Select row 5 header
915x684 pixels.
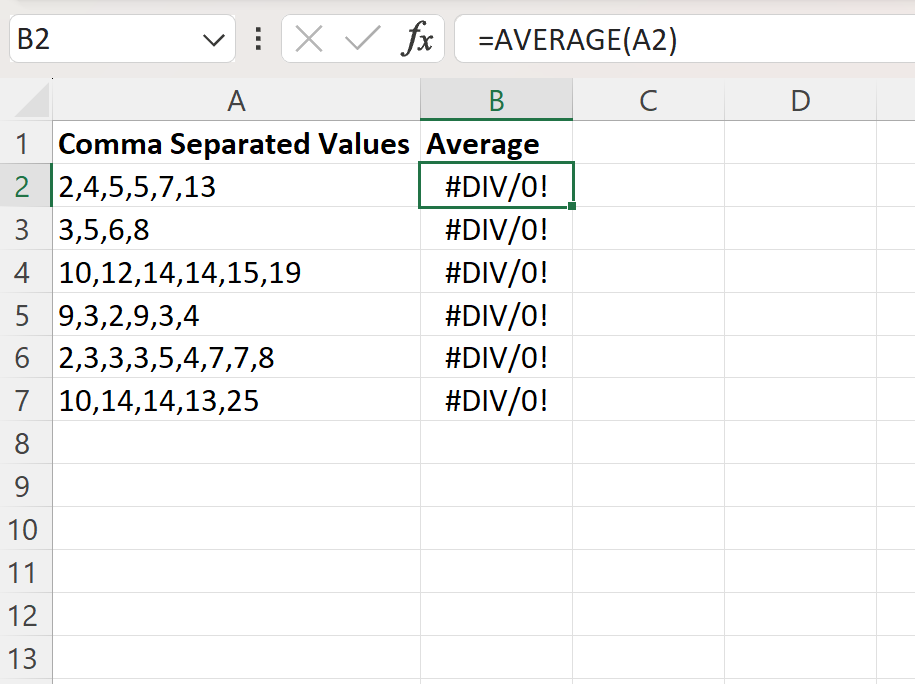point(26,315)
